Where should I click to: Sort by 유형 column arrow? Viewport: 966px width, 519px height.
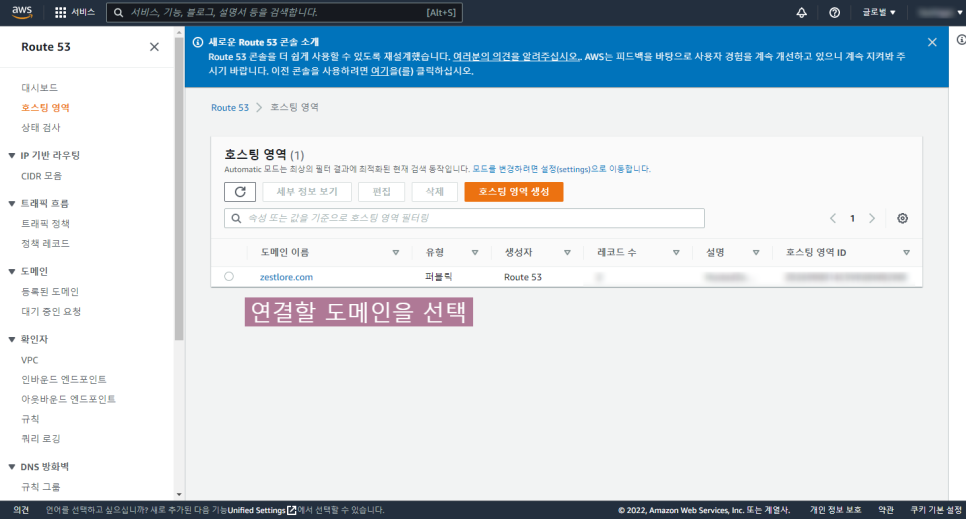pos(475,253)
